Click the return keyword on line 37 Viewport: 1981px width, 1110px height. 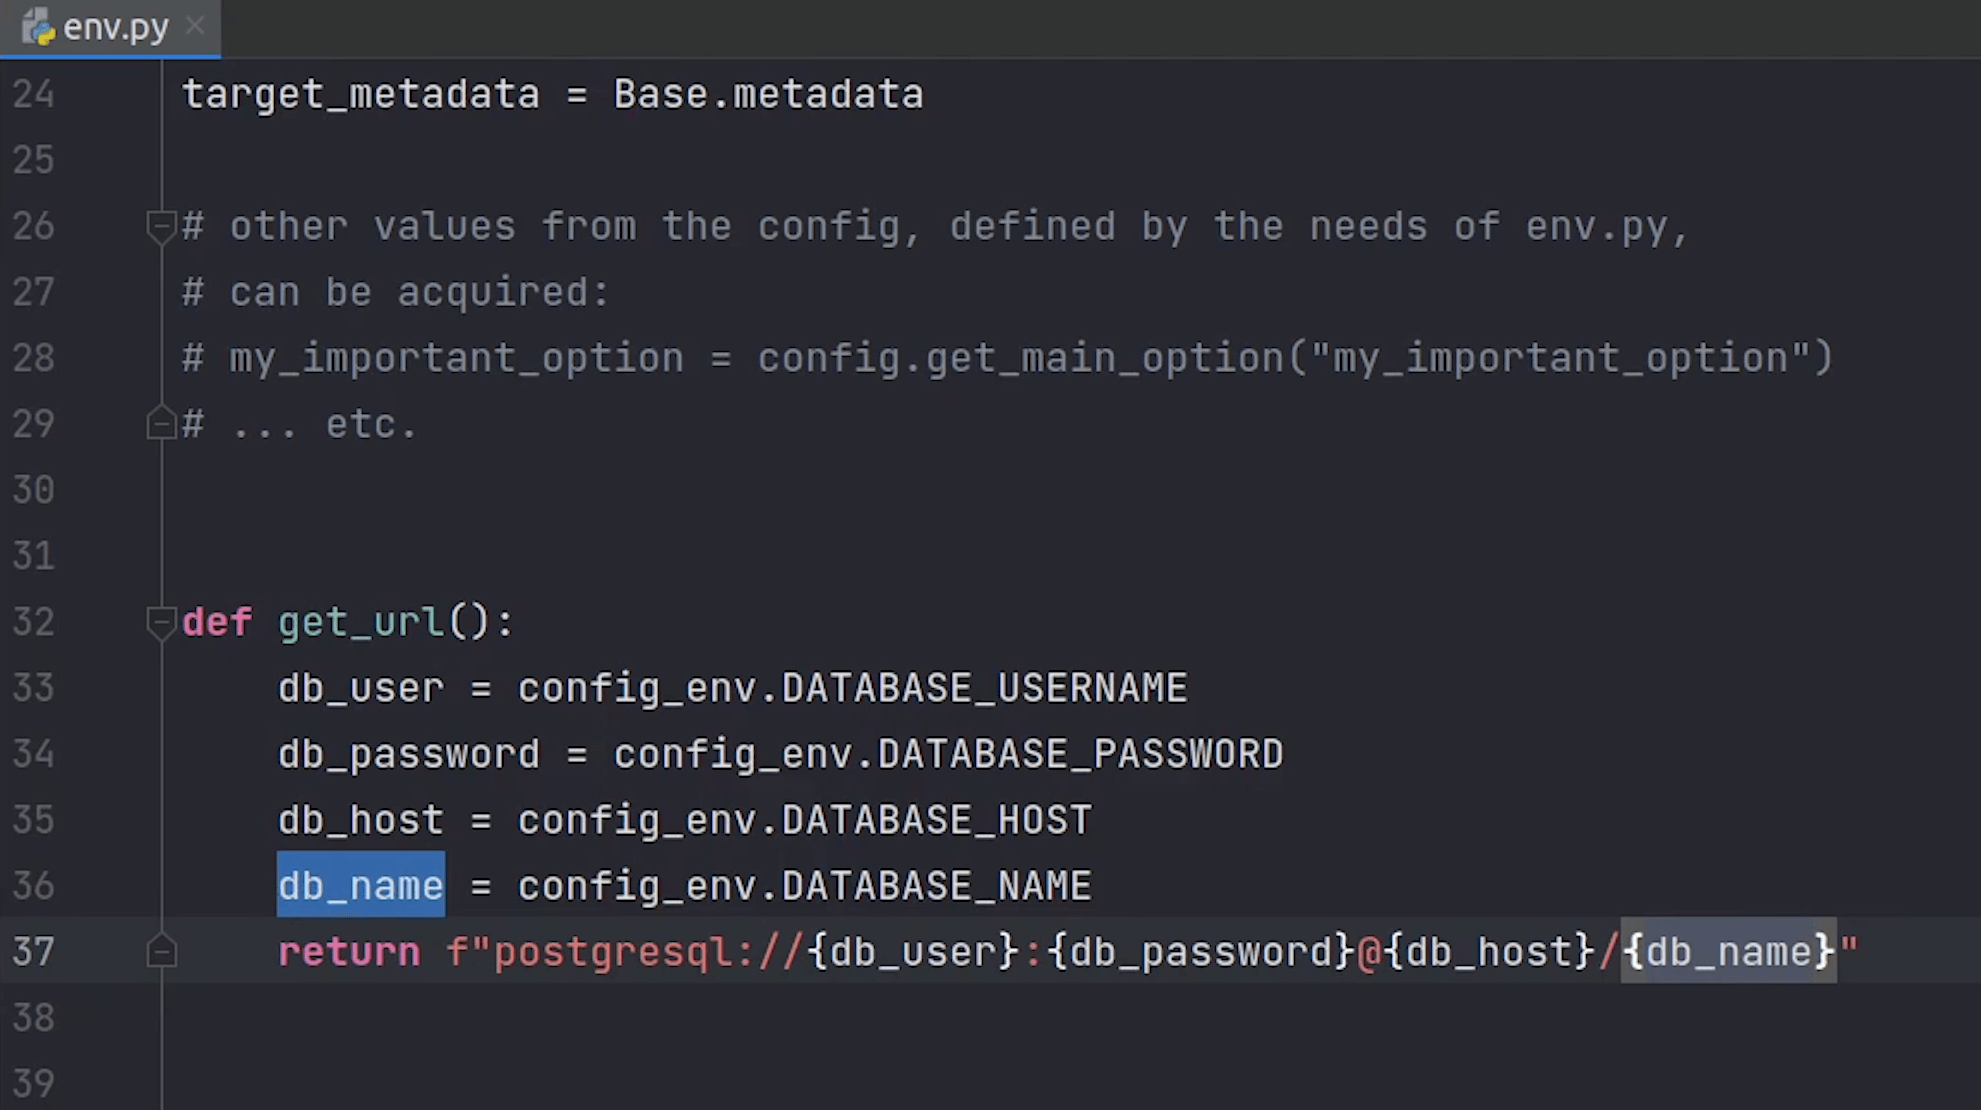coord(349,952)
